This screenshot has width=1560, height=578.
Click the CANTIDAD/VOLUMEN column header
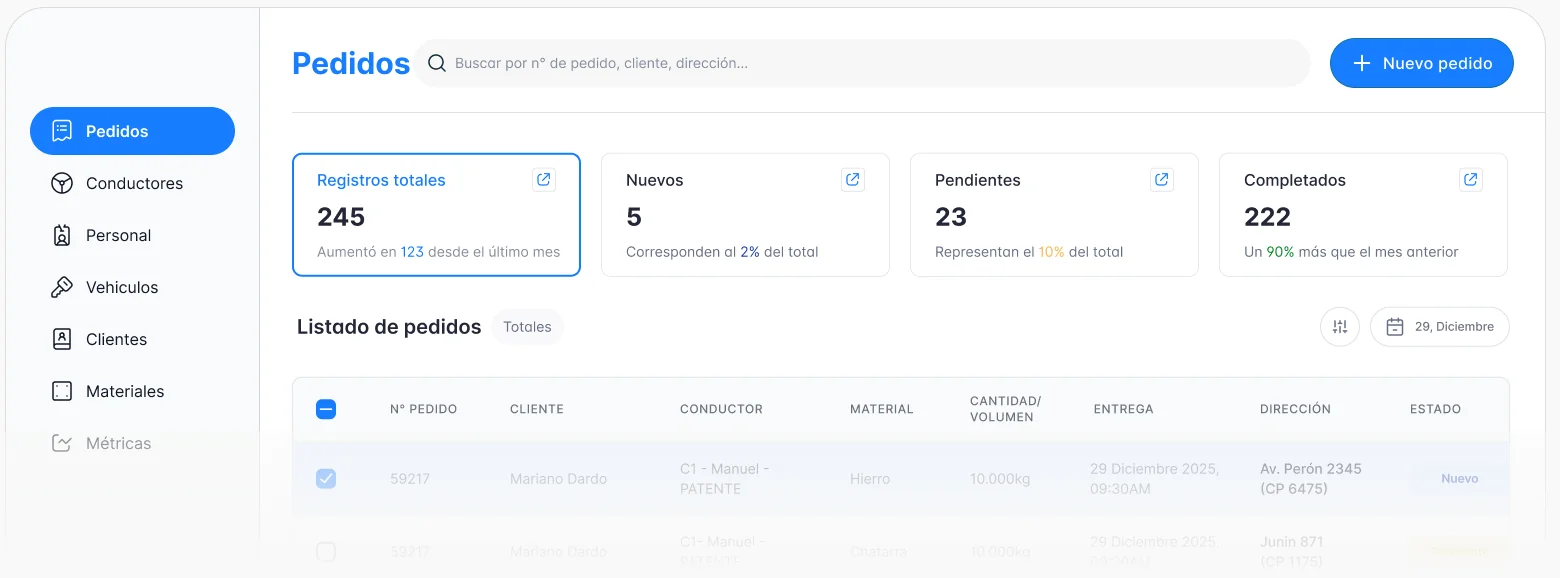click(1005, 409)
